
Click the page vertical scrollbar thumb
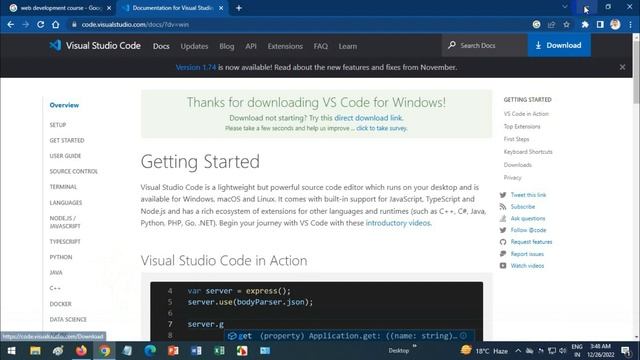coord(636,71)
